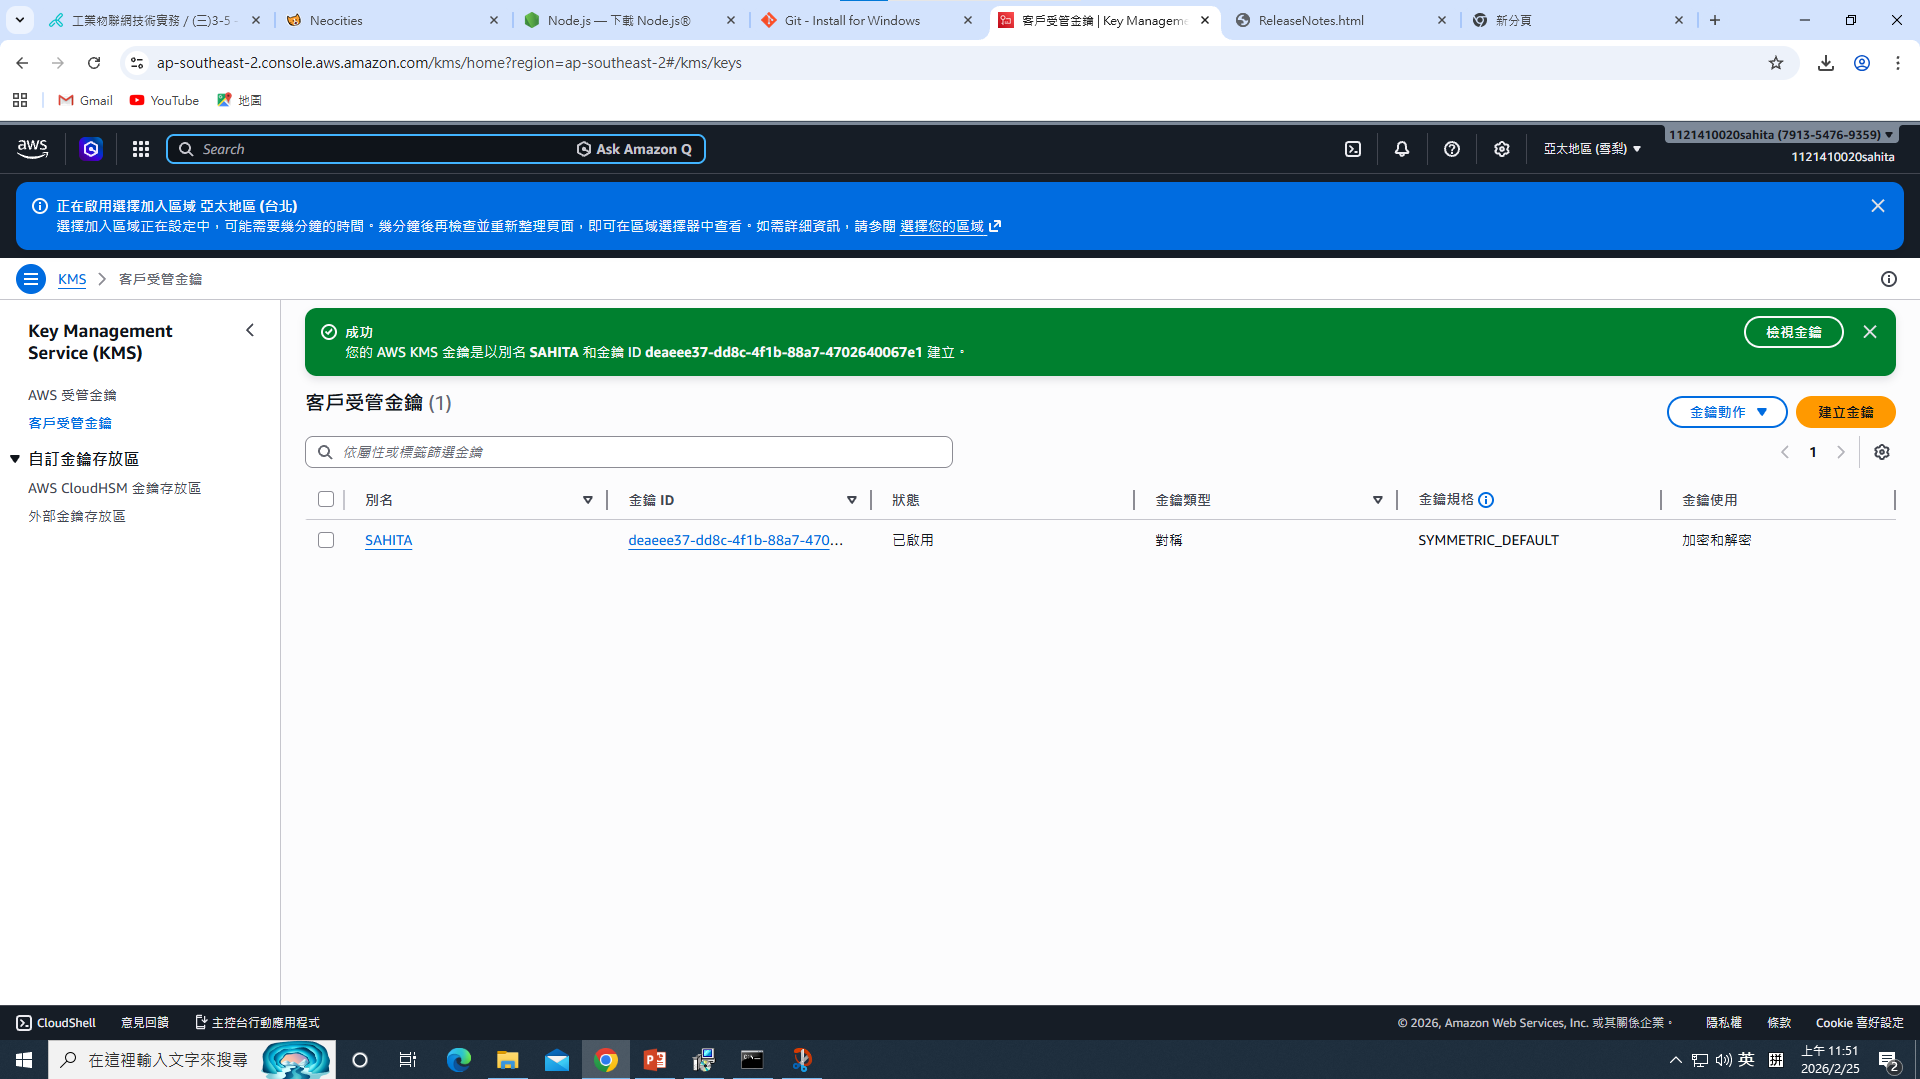Open the notifications bell icon
1920x1079 pixels.
pyautogui.click(x=1401, y=149)
